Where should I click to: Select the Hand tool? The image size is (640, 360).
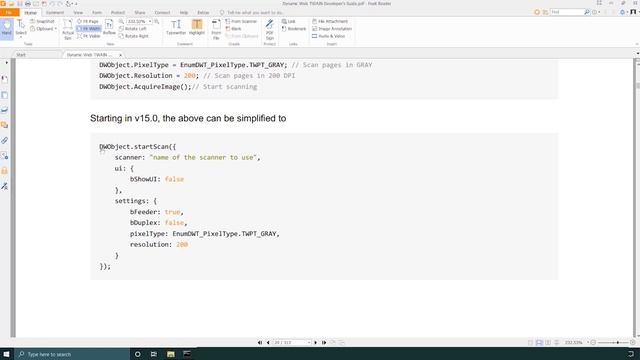(7, 28)
